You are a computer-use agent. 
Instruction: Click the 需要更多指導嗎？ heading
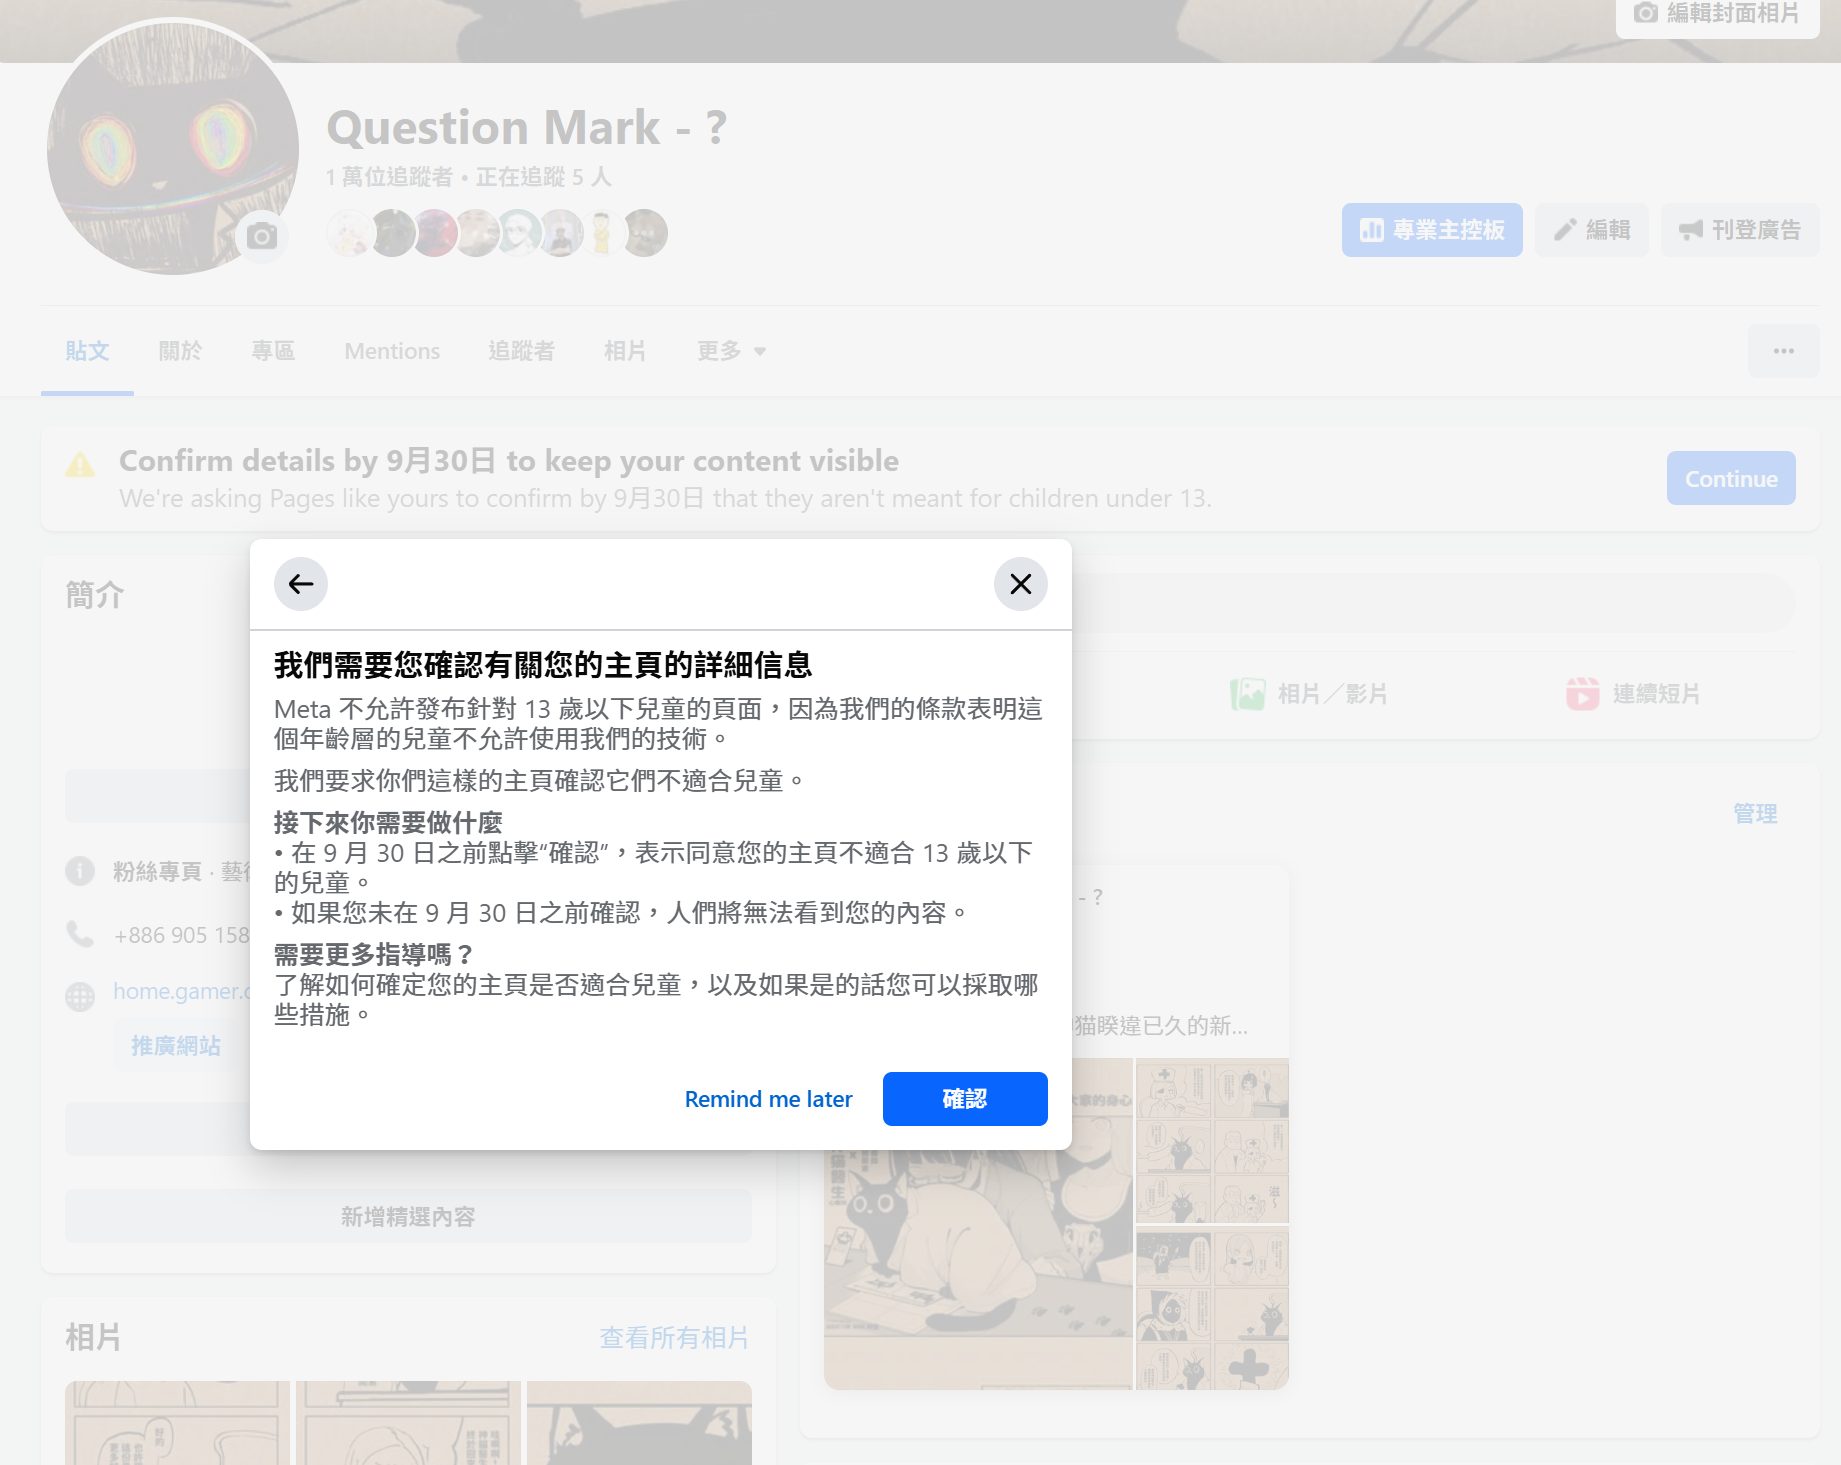point(373,954)
